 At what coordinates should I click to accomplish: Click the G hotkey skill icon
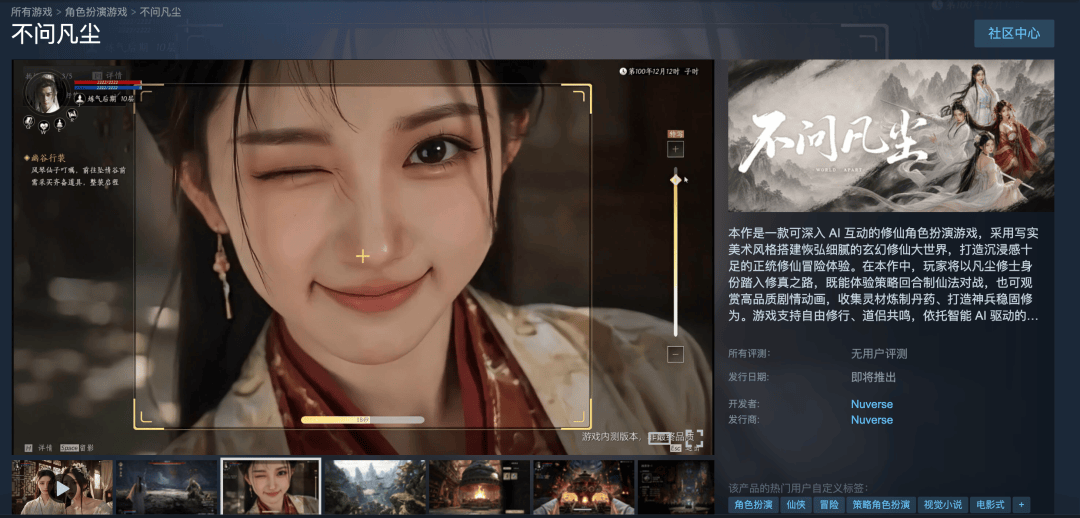(x=29, y=121)
